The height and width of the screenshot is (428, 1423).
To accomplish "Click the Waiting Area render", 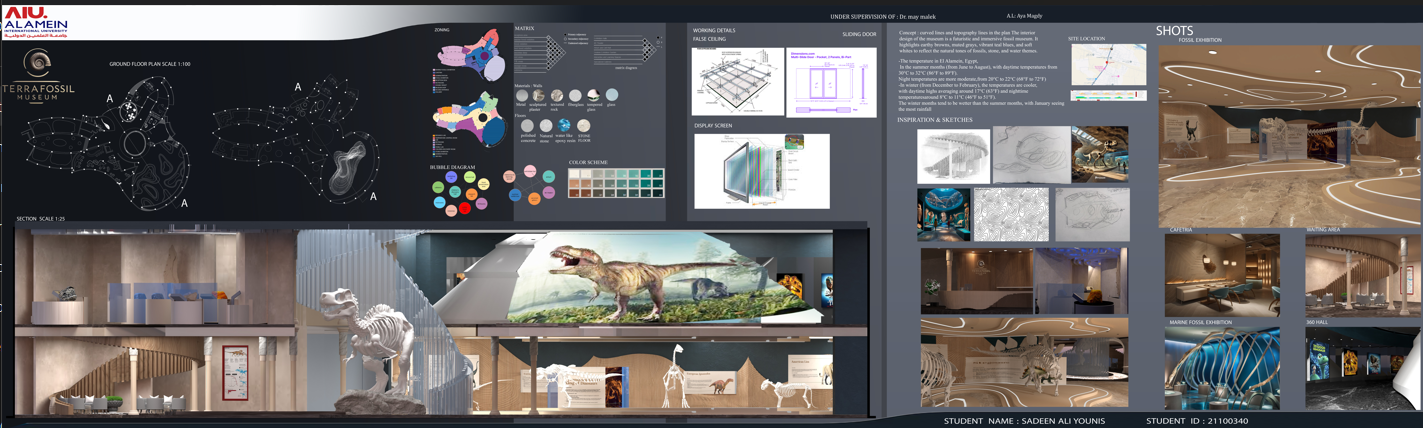I will (1362, 275).
